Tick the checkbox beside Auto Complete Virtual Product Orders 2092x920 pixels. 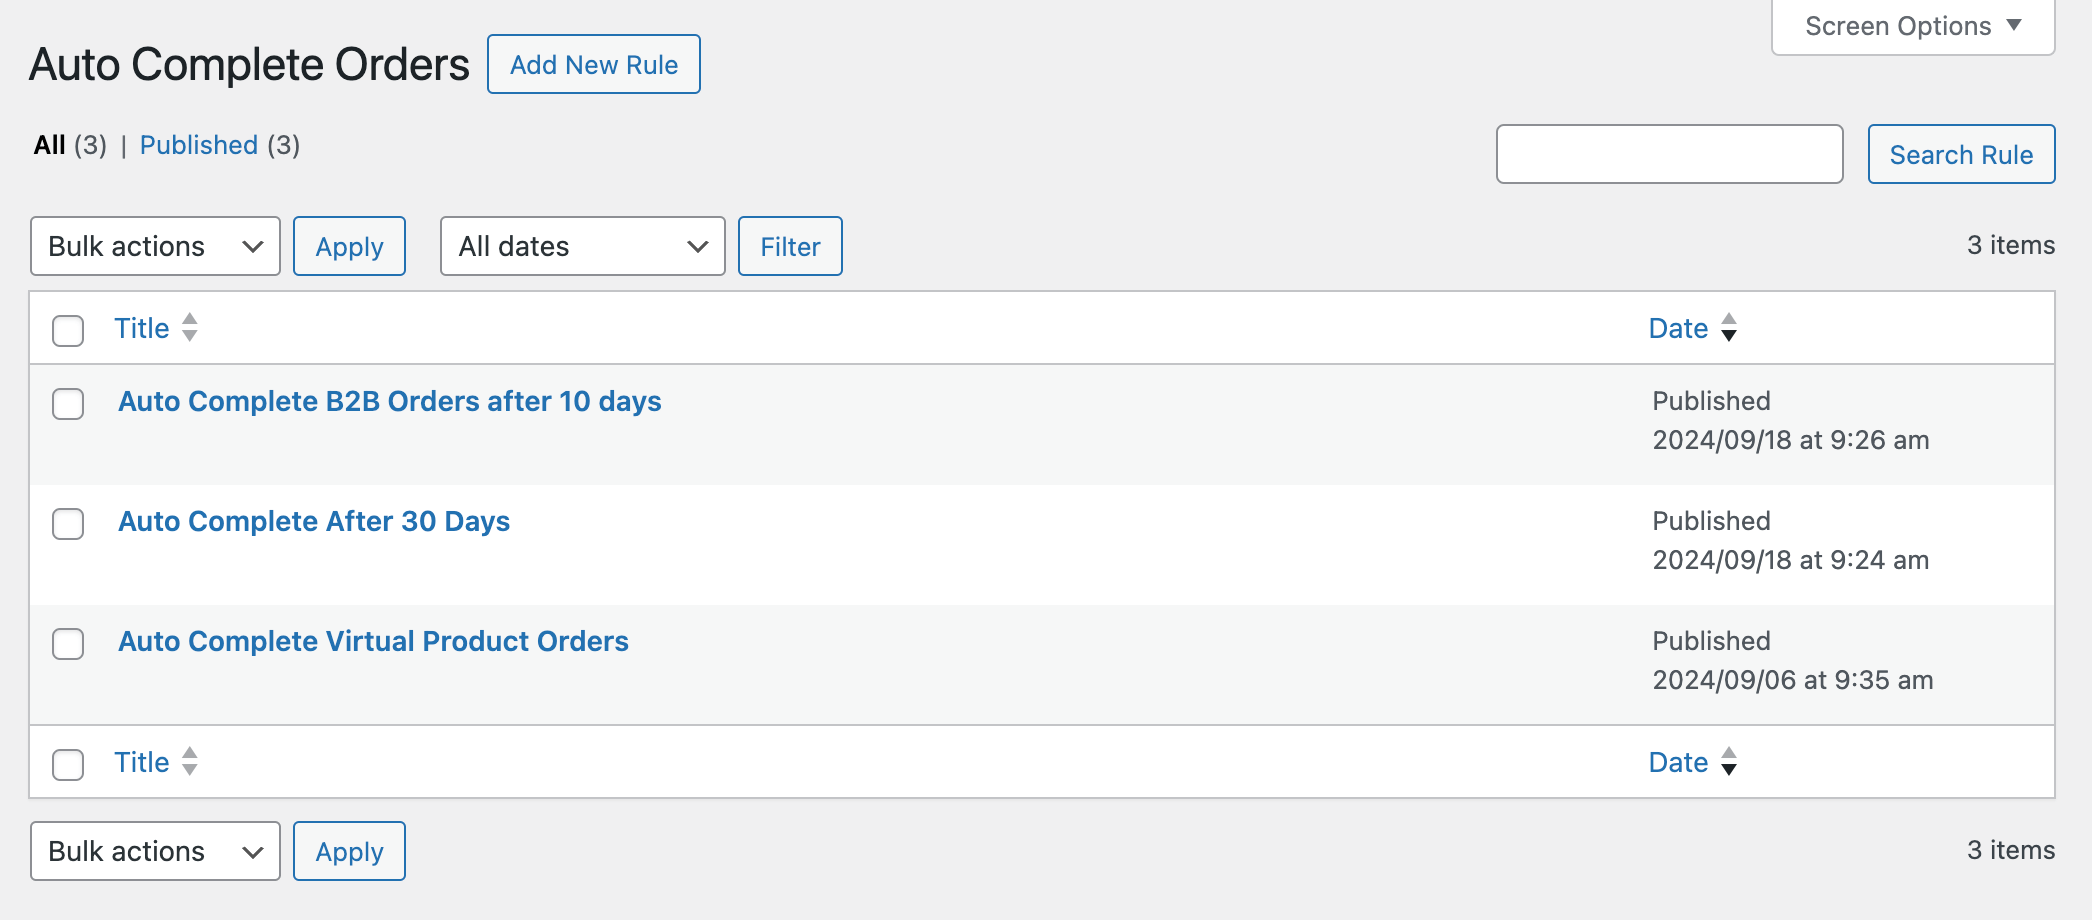(x=68, y=645)
